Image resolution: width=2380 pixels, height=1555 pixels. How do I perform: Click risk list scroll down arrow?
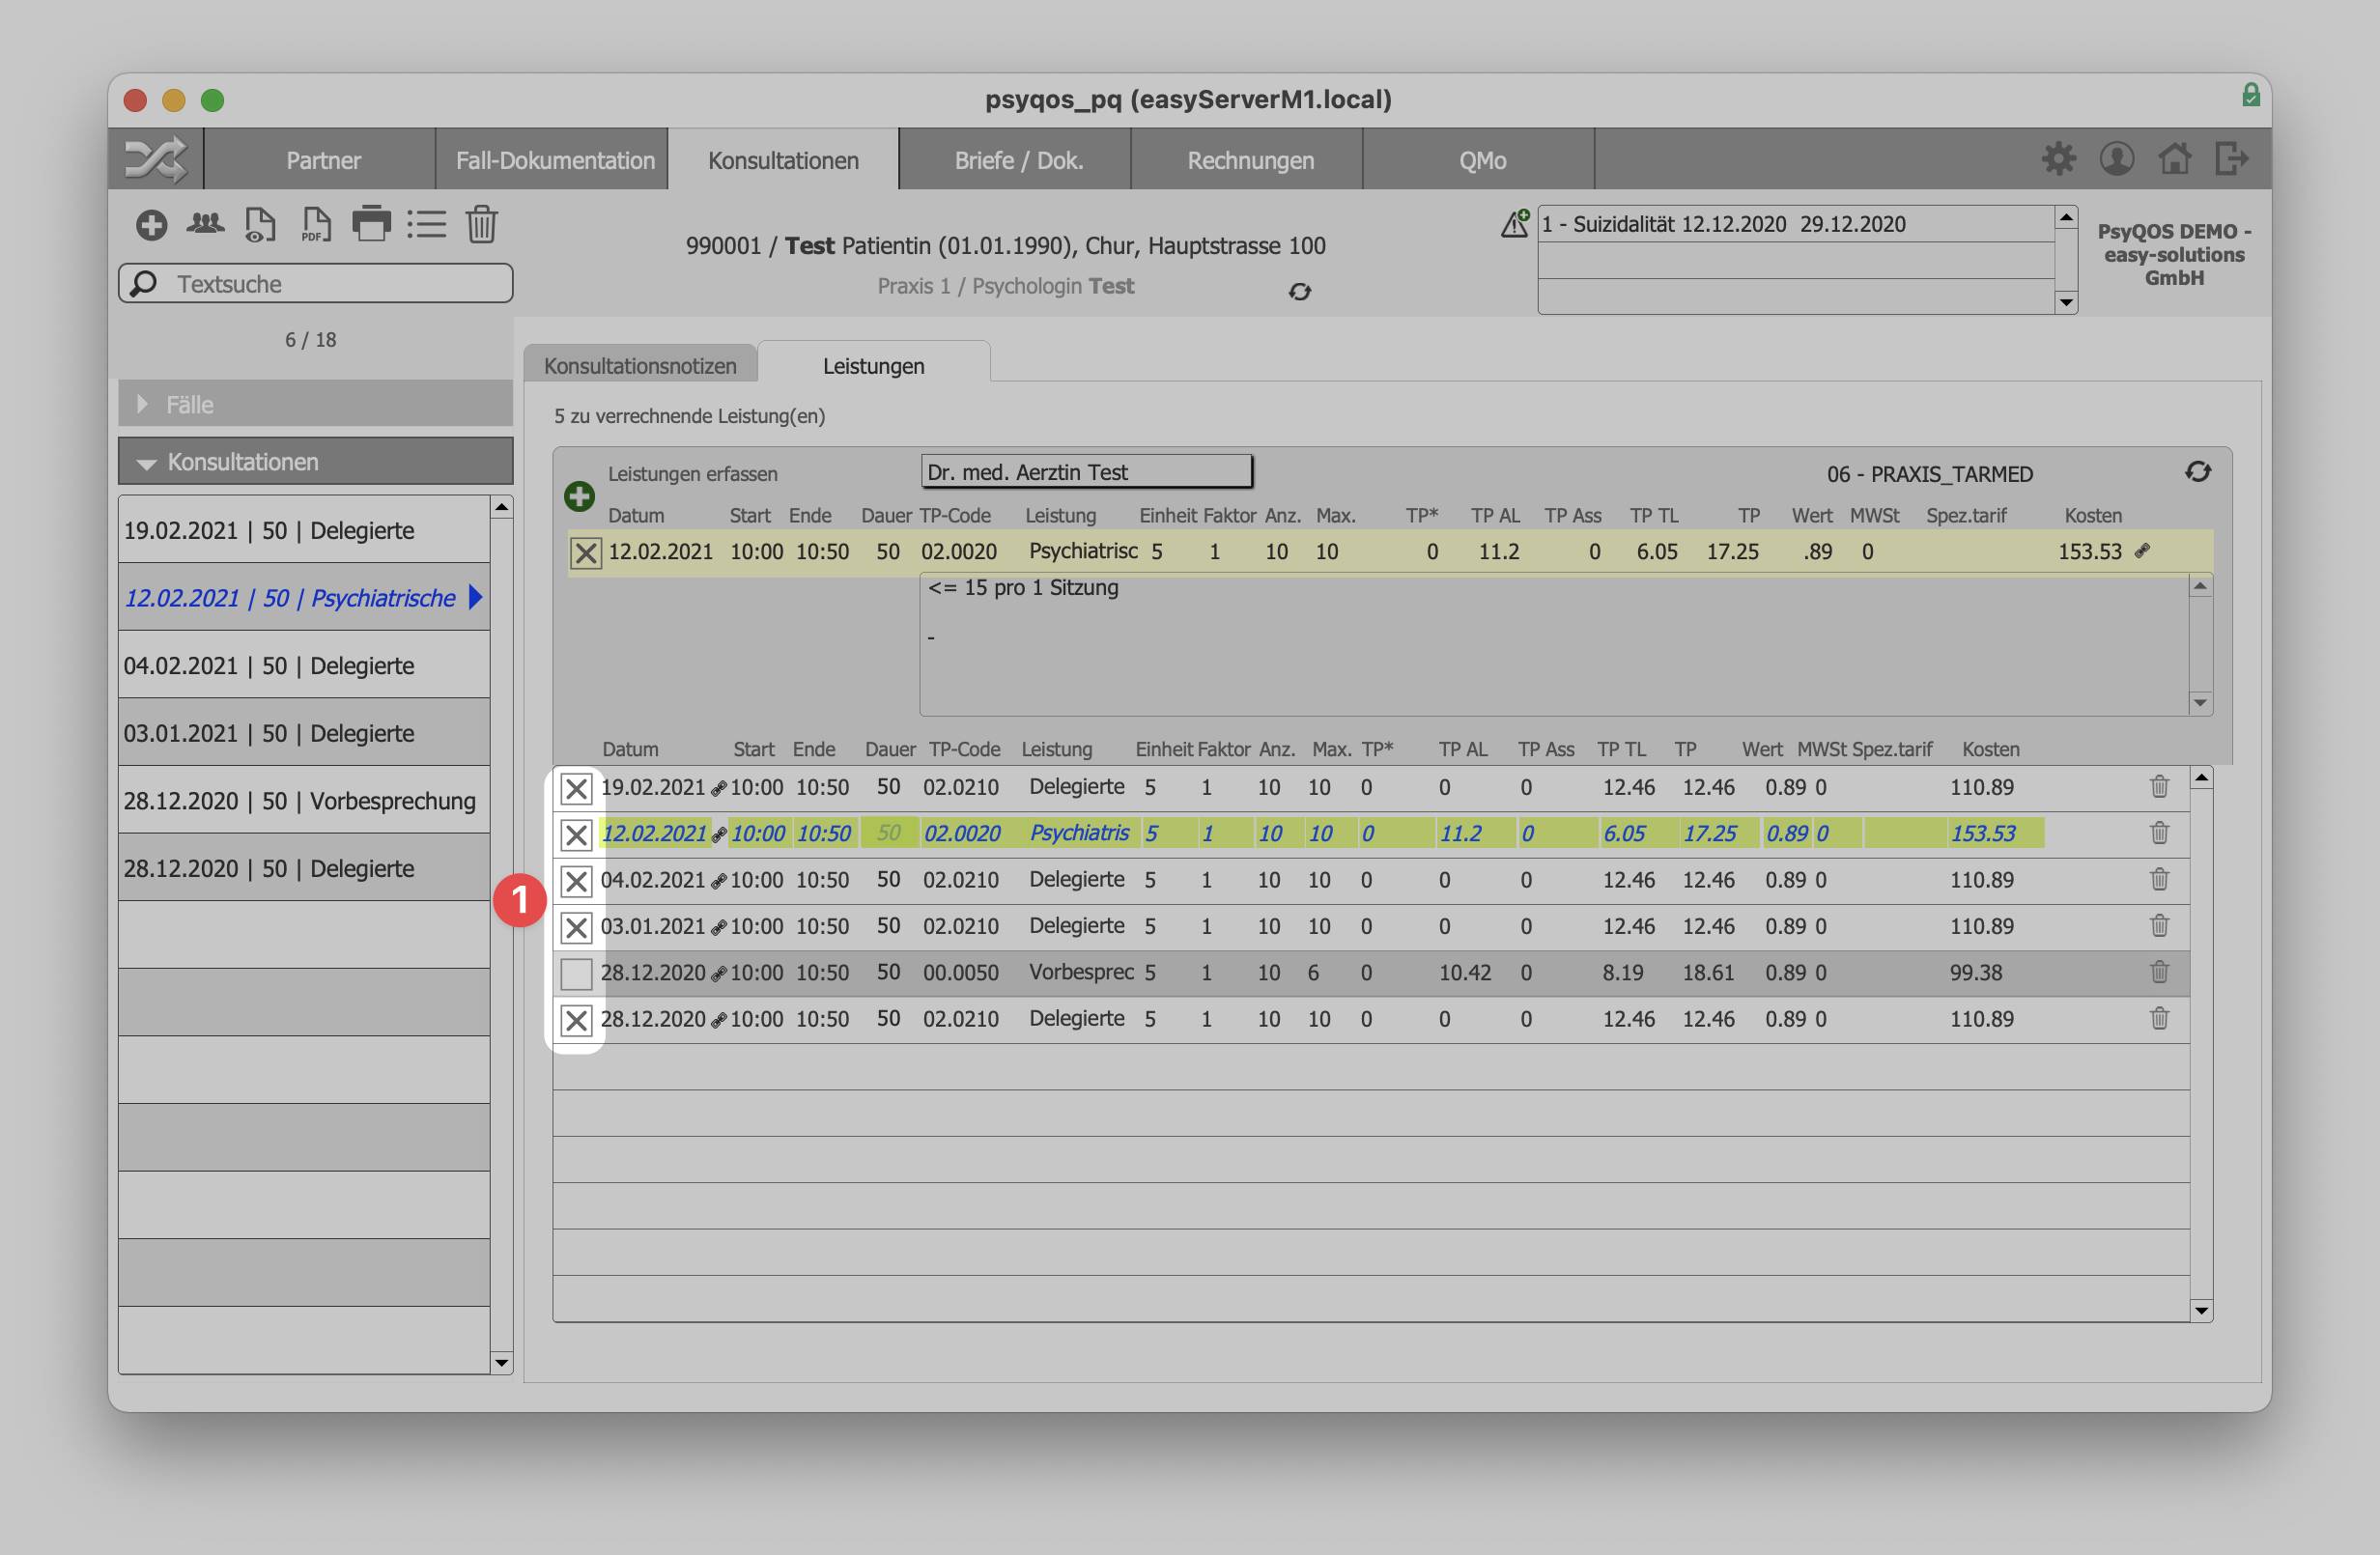[2066, 302]
